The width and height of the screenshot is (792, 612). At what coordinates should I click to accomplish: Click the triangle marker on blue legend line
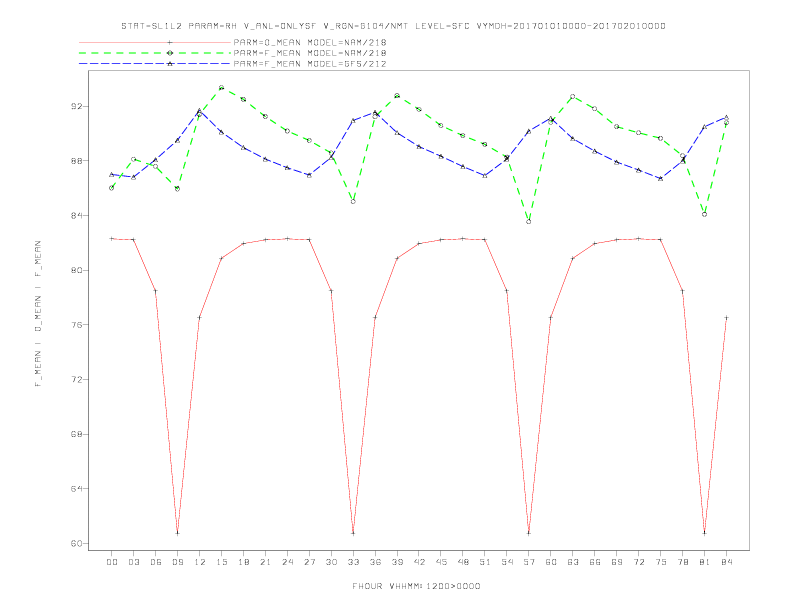[x=170, y=64]
